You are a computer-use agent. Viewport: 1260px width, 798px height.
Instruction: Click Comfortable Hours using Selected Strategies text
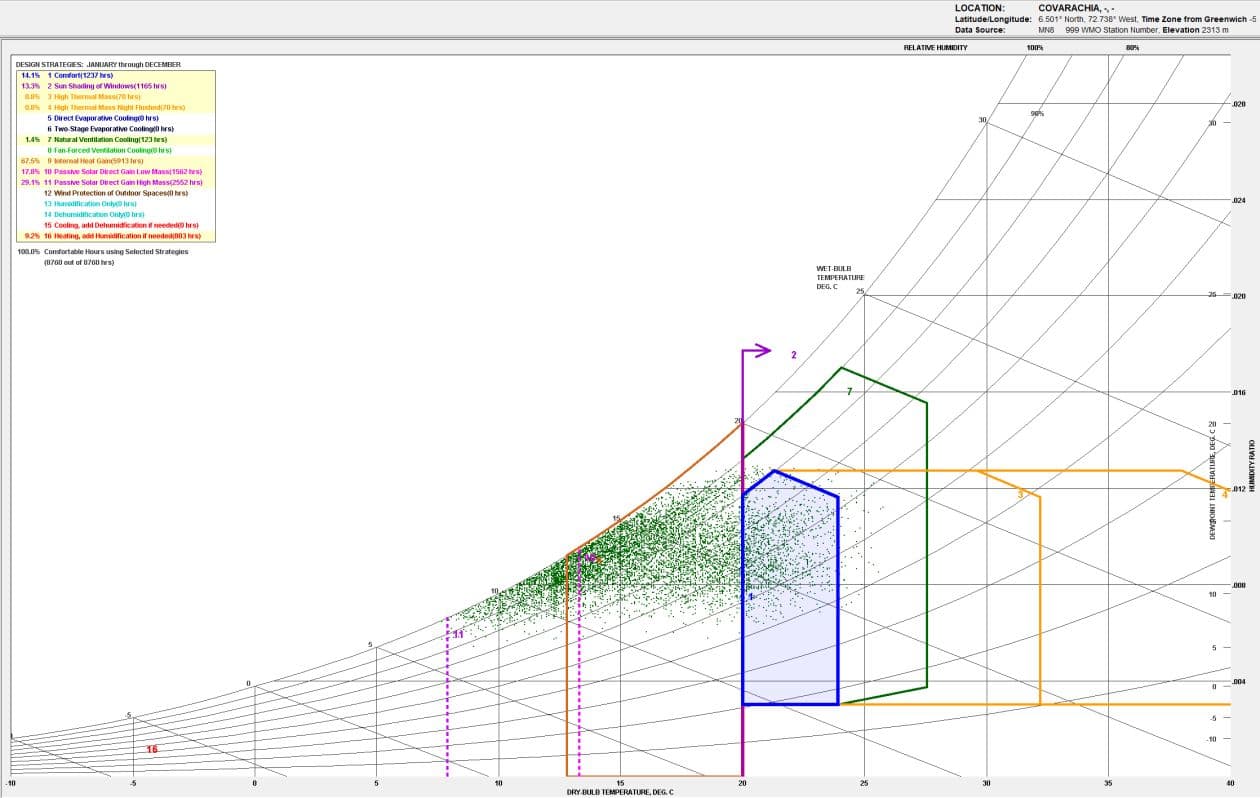(x=116, y=252)
